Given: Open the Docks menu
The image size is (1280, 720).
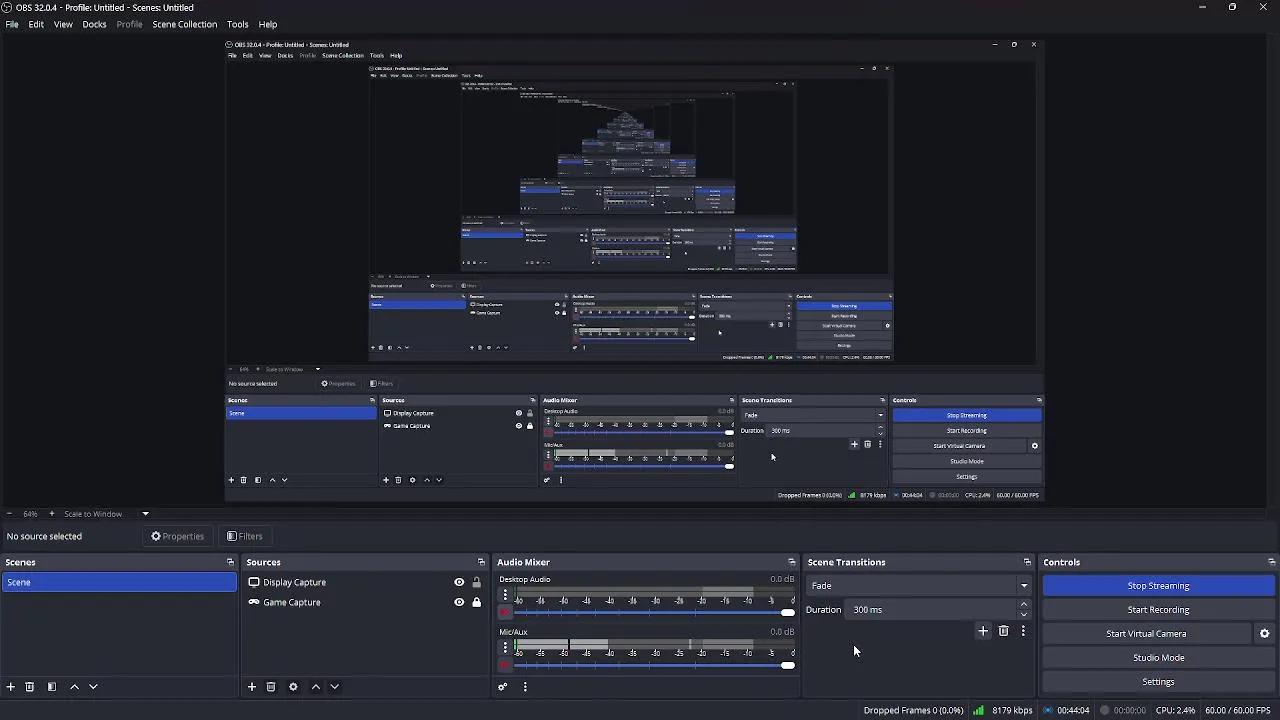Looking at the screenshot, I should (94, 24).
